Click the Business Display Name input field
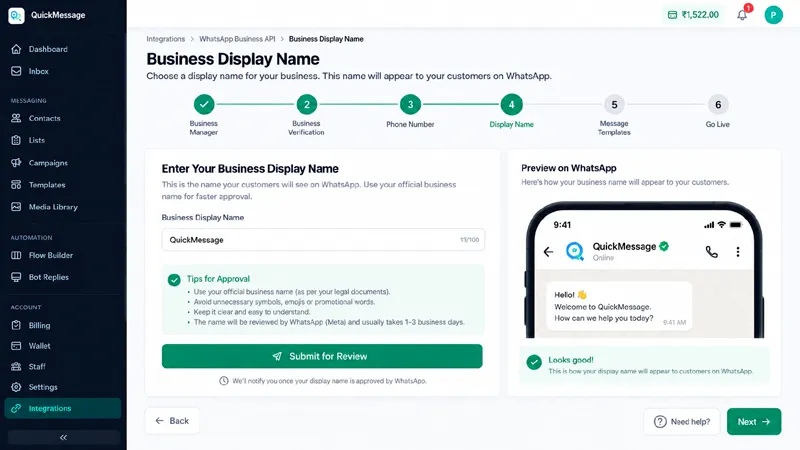This screenshot has height=450, width=800. 323,240
